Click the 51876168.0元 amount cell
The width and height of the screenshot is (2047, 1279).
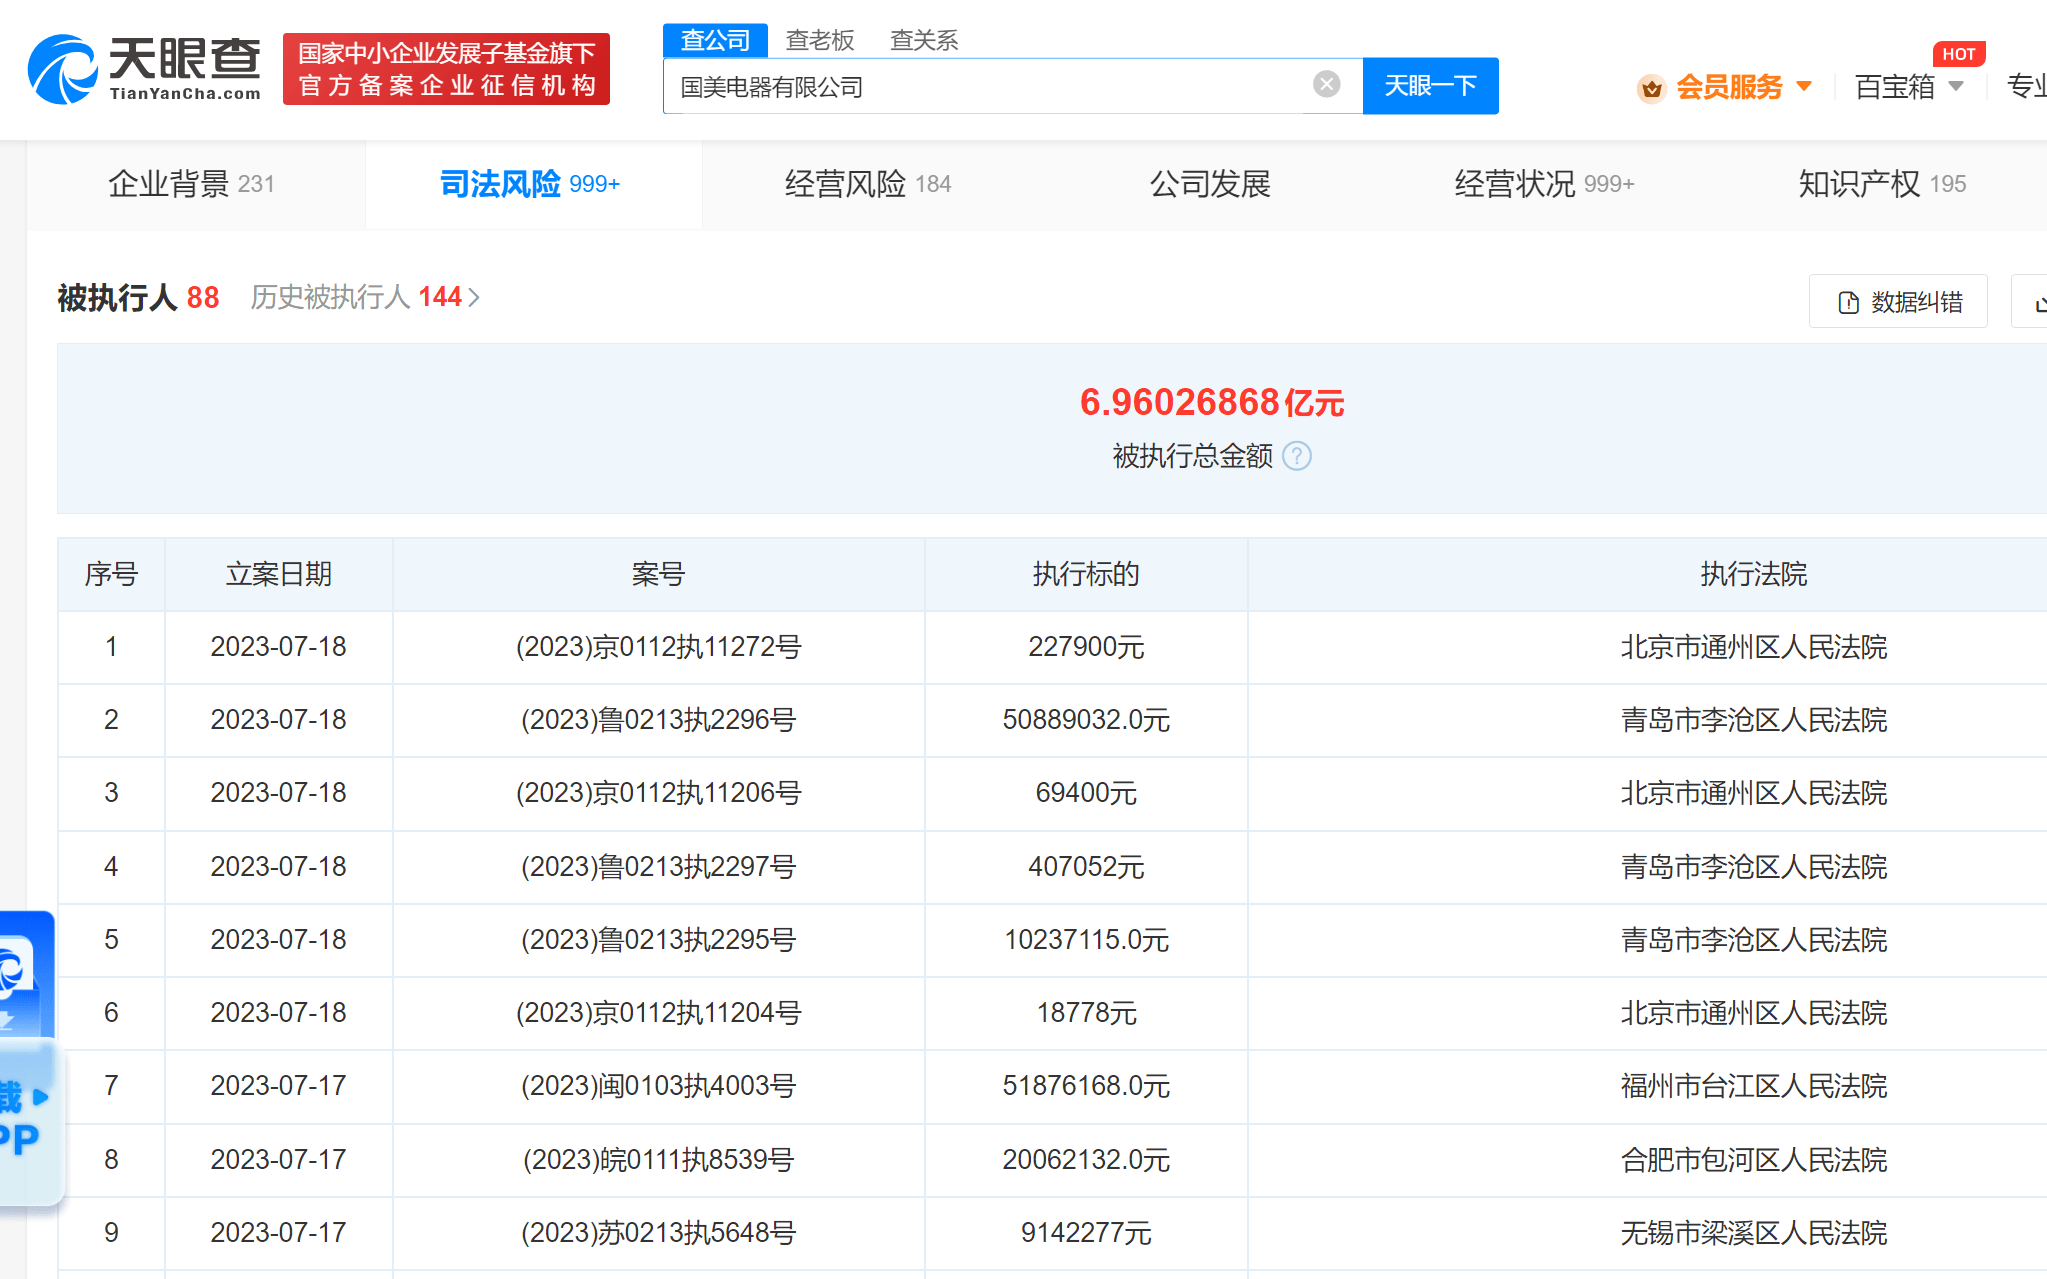1086,1086
